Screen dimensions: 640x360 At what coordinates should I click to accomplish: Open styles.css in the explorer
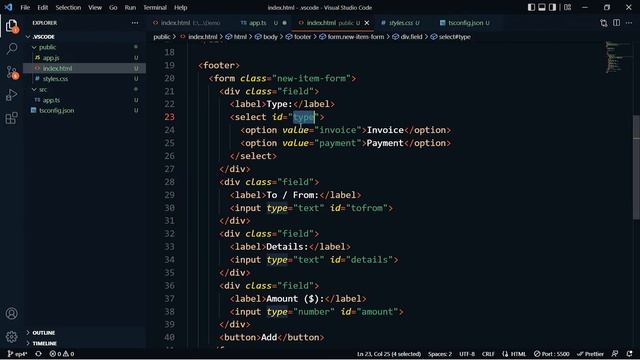click(84, 79)
